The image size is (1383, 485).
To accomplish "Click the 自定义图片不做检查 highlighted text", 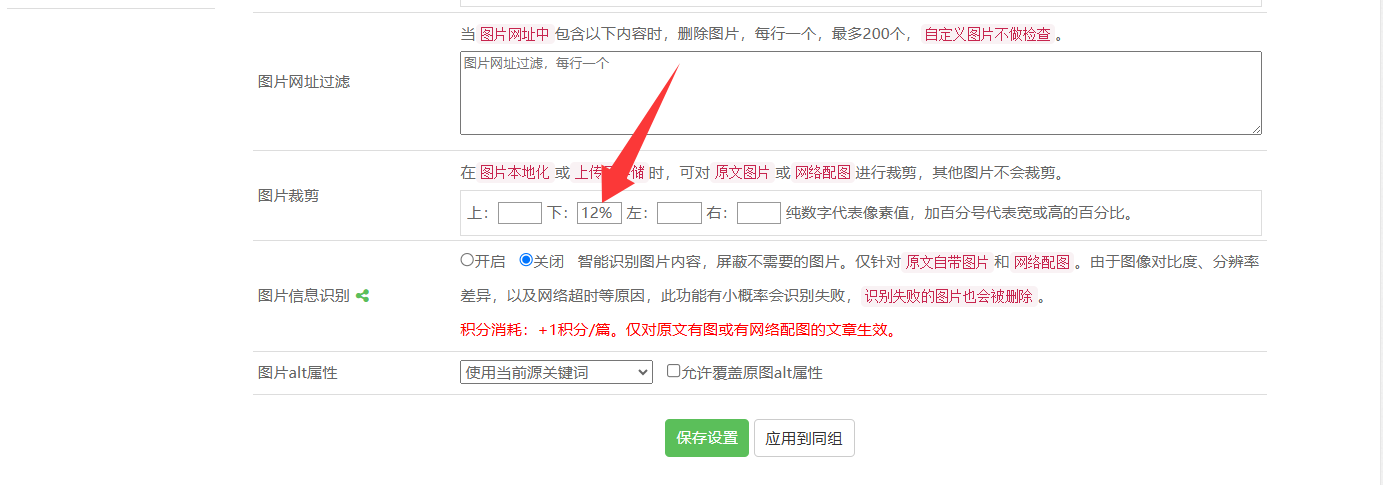I will click(x=987, y=34).
